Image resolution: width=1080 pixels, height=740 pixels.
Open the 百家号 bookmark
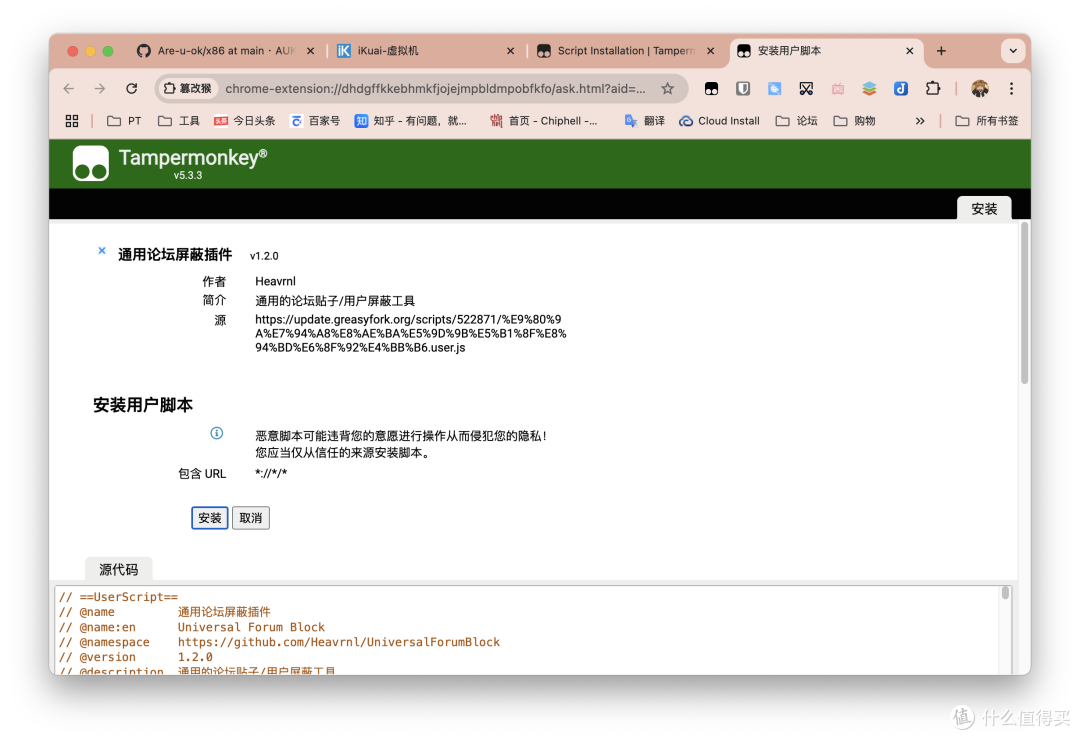(315, 121)
